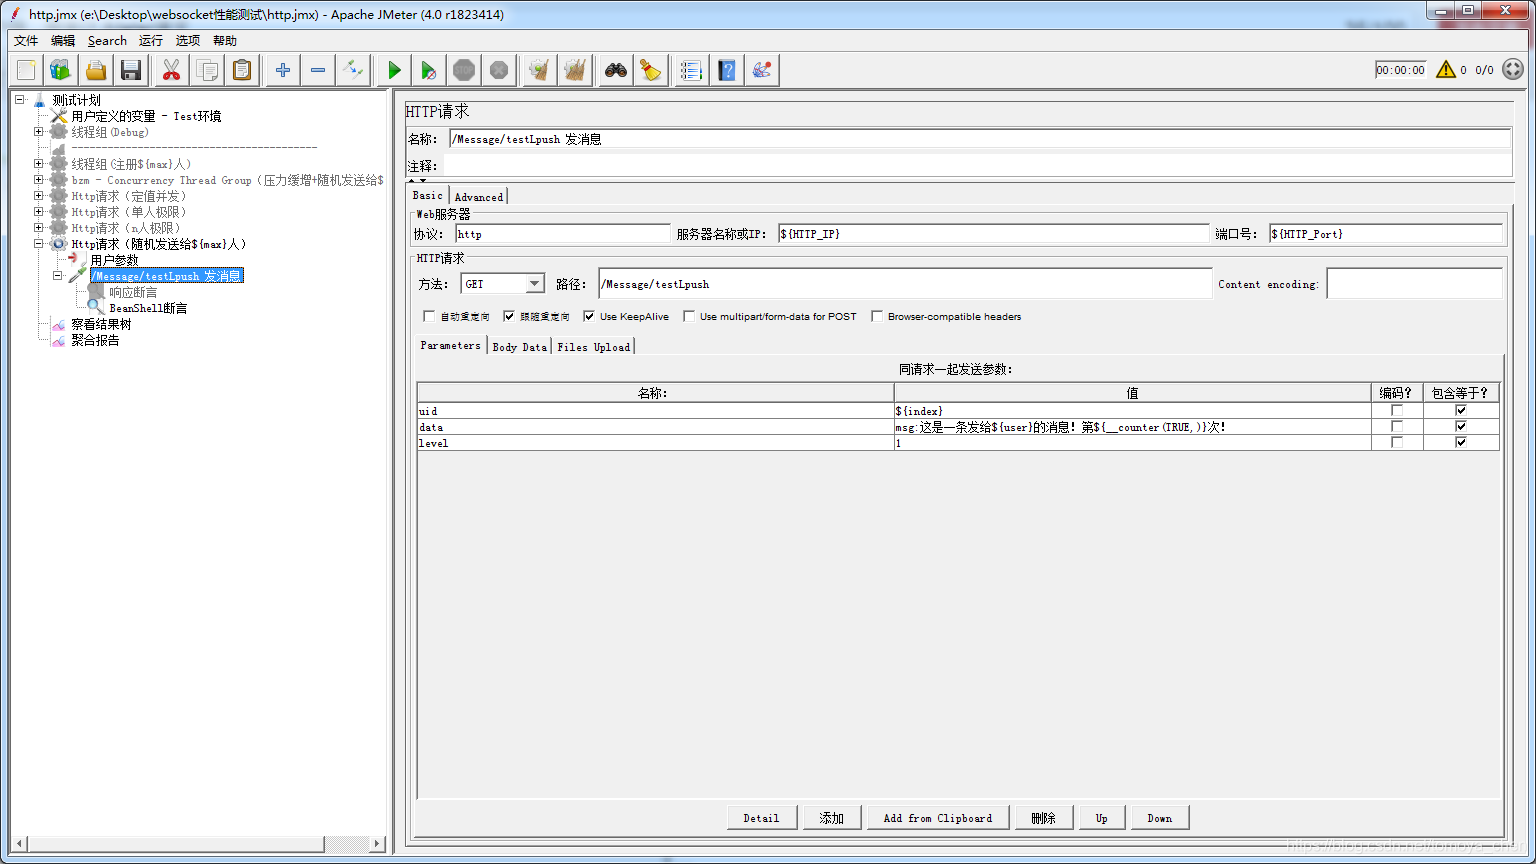This screenshot has height=864, width=1536.
Task: Click the New test plan toolbar icon
Action: click(x=26, y=70)
